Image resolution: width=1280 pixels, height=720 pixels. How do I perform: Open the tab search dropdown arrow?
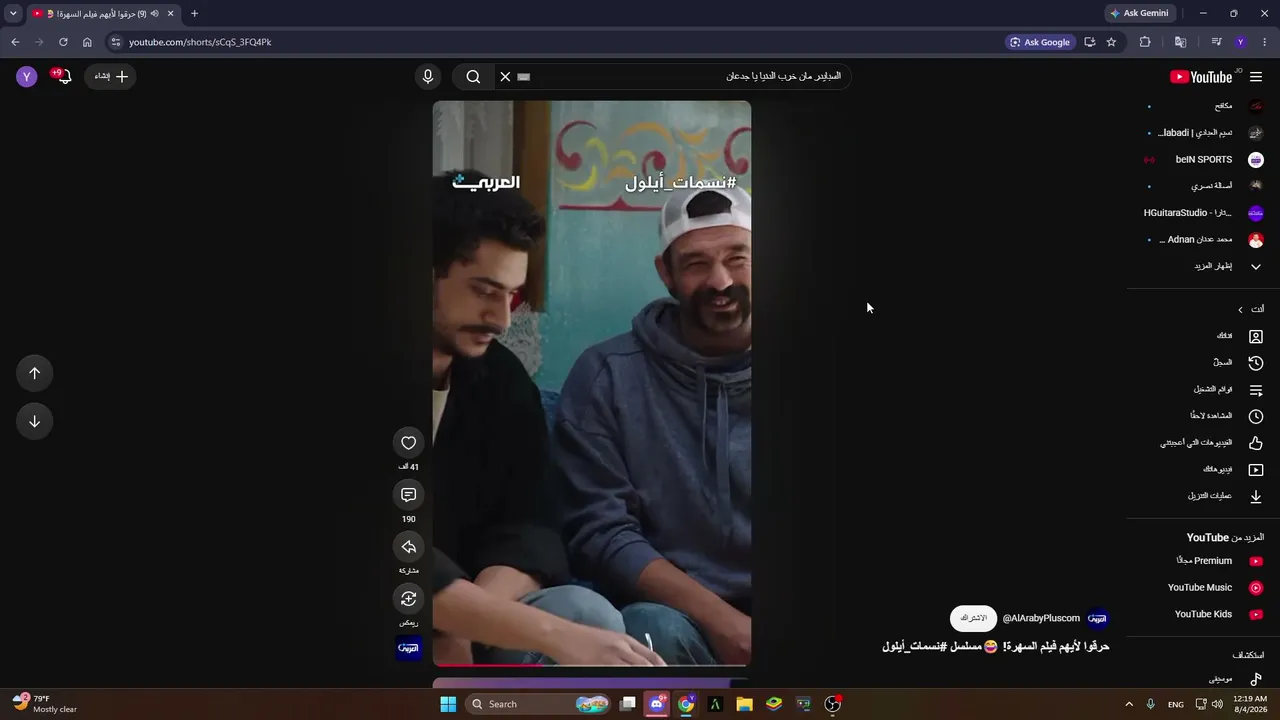13,13
